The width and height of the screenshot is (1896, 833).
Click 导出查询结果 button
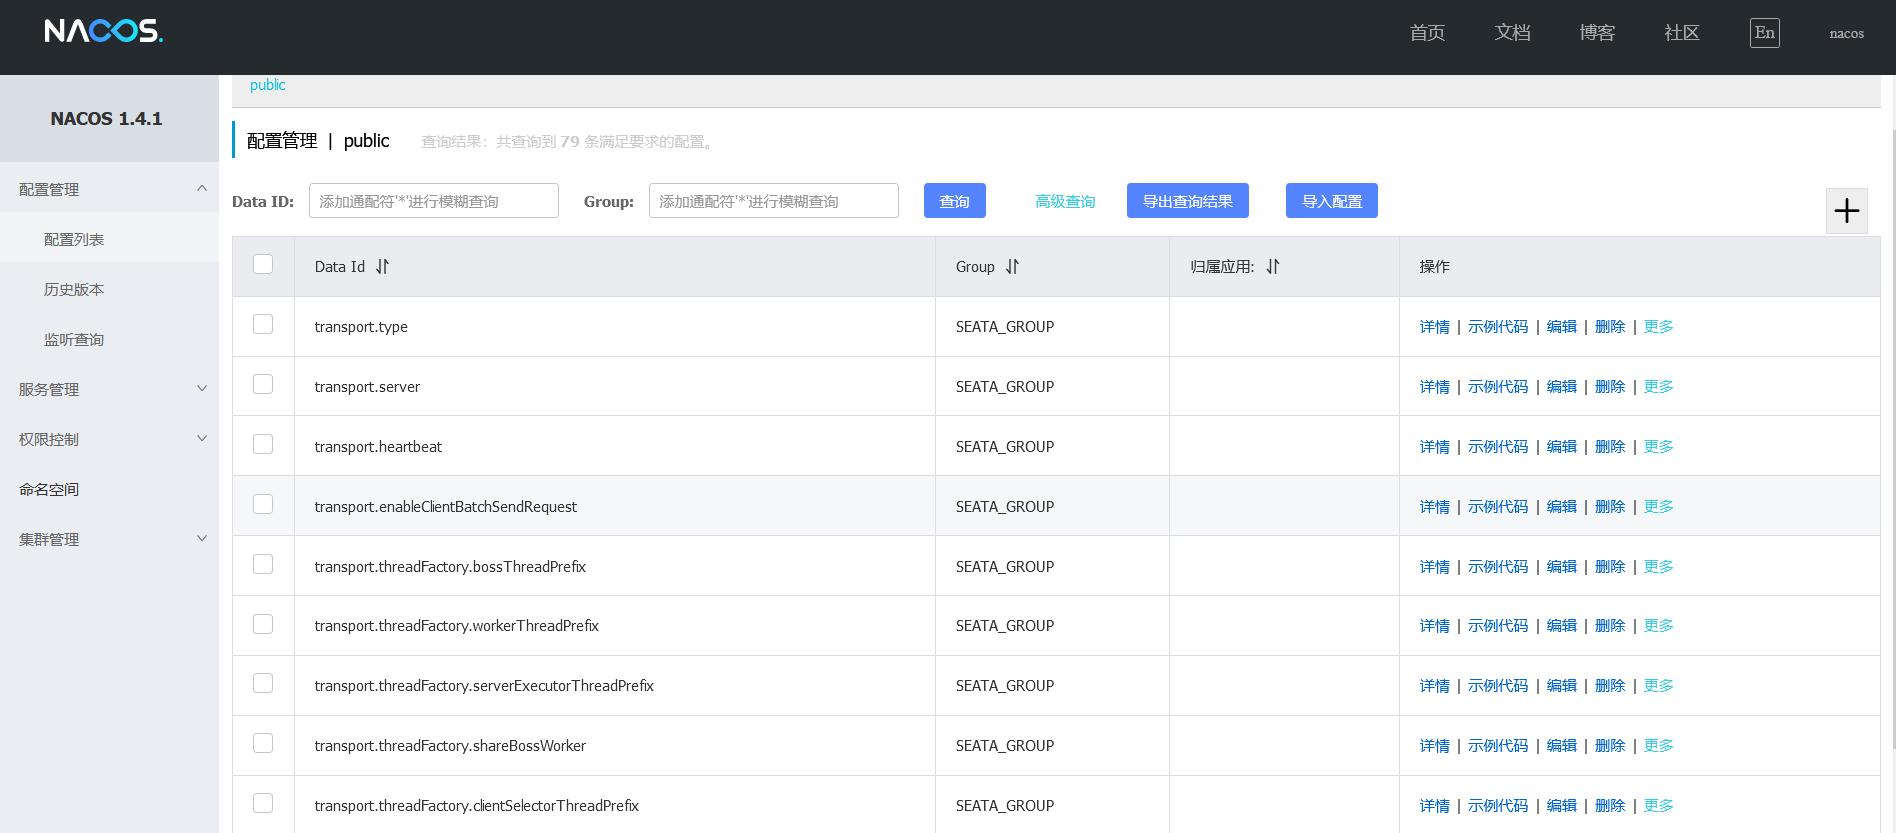click(x=1188, y=201)
